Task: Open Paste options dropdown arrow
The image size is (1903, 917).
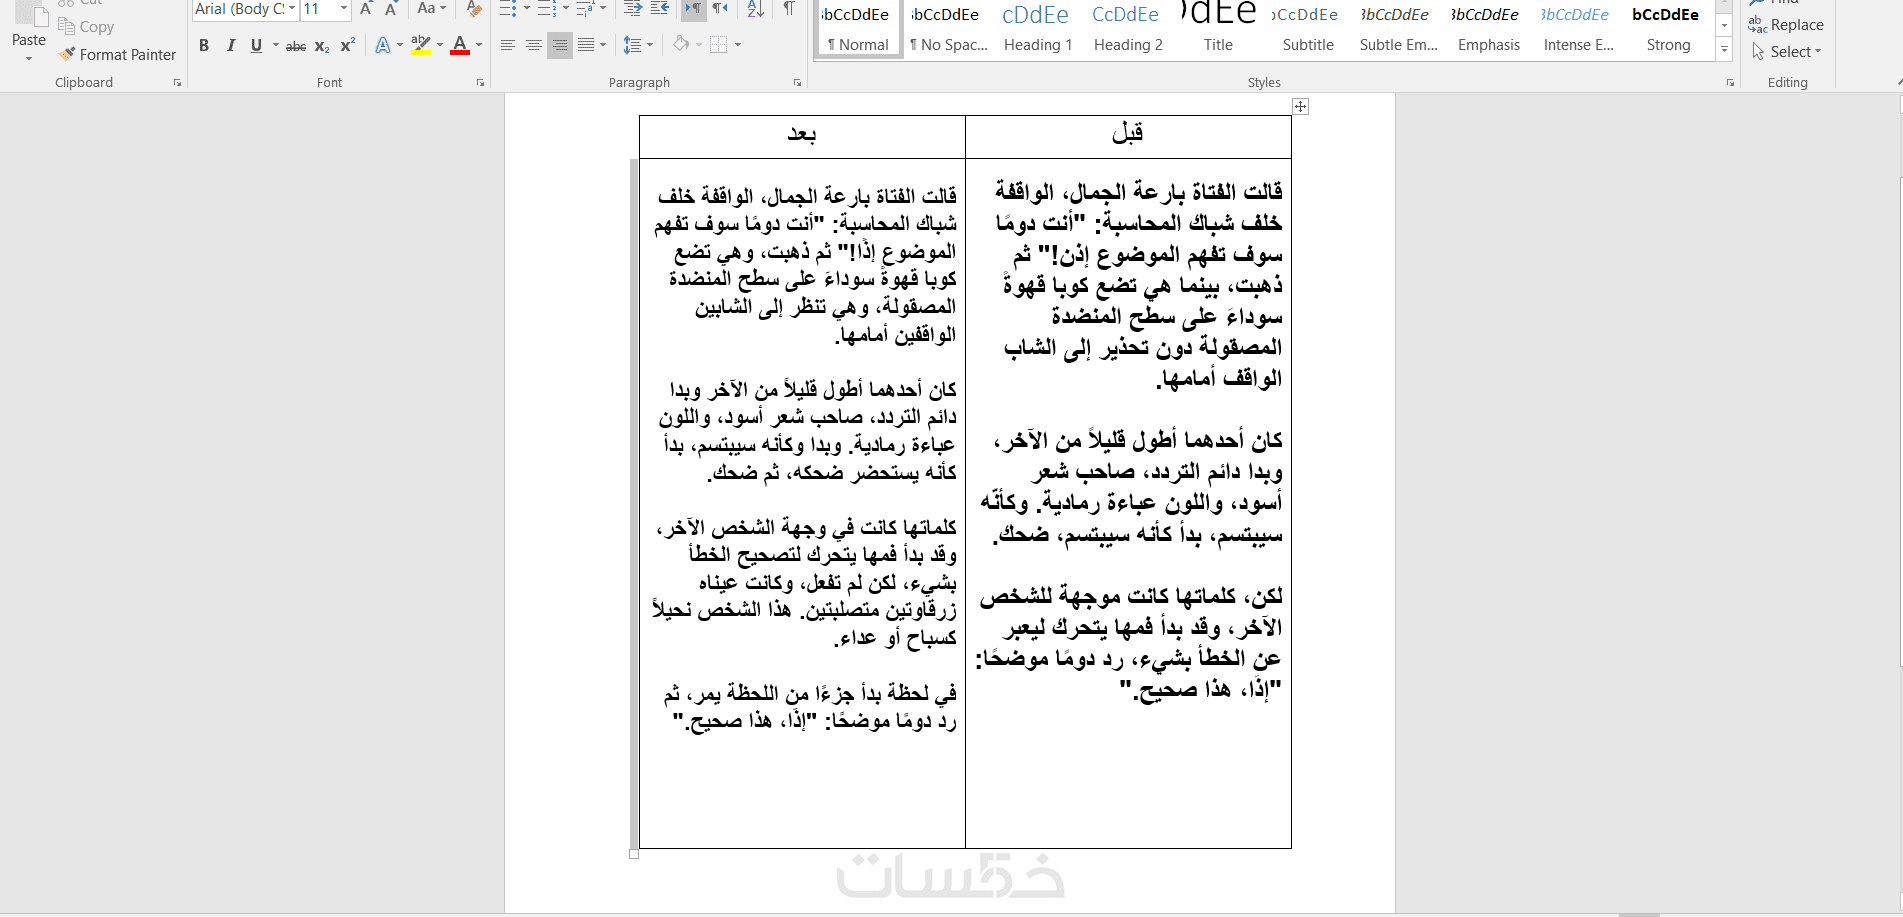Action: click(29, 58)
